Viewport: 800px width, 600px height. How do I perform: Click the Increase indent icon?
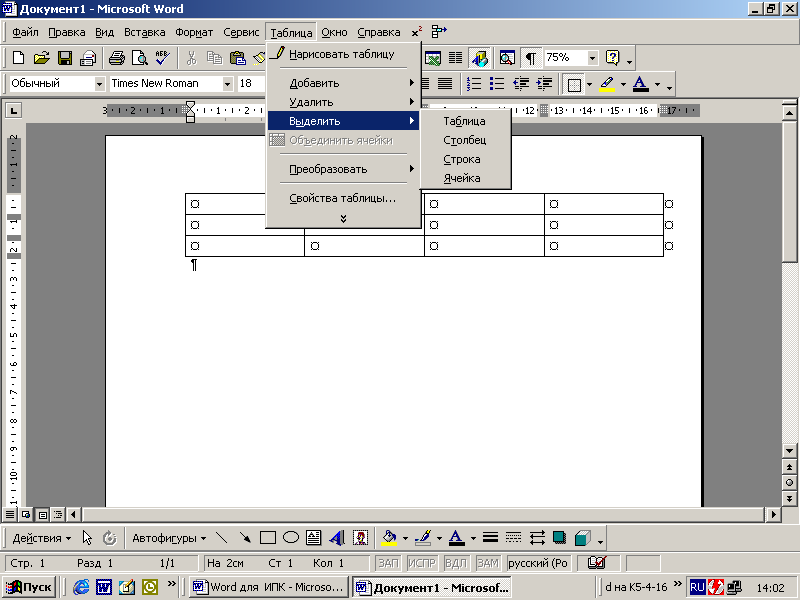point(544,84)
